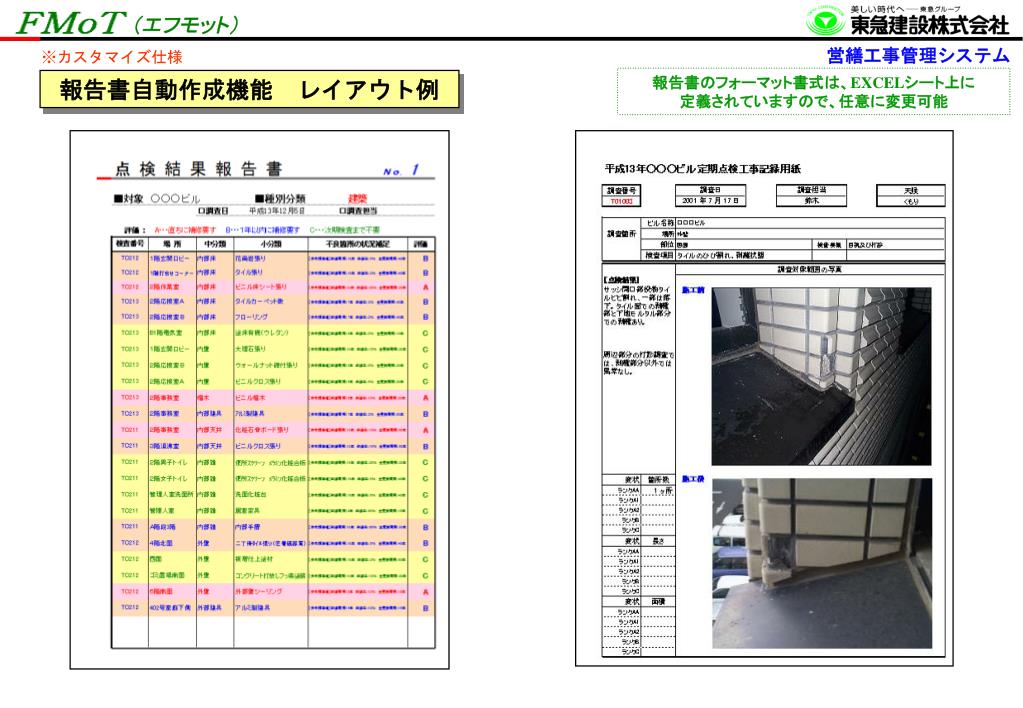
Task: Click the red 建築 classification value
Action: click(358, 198)
